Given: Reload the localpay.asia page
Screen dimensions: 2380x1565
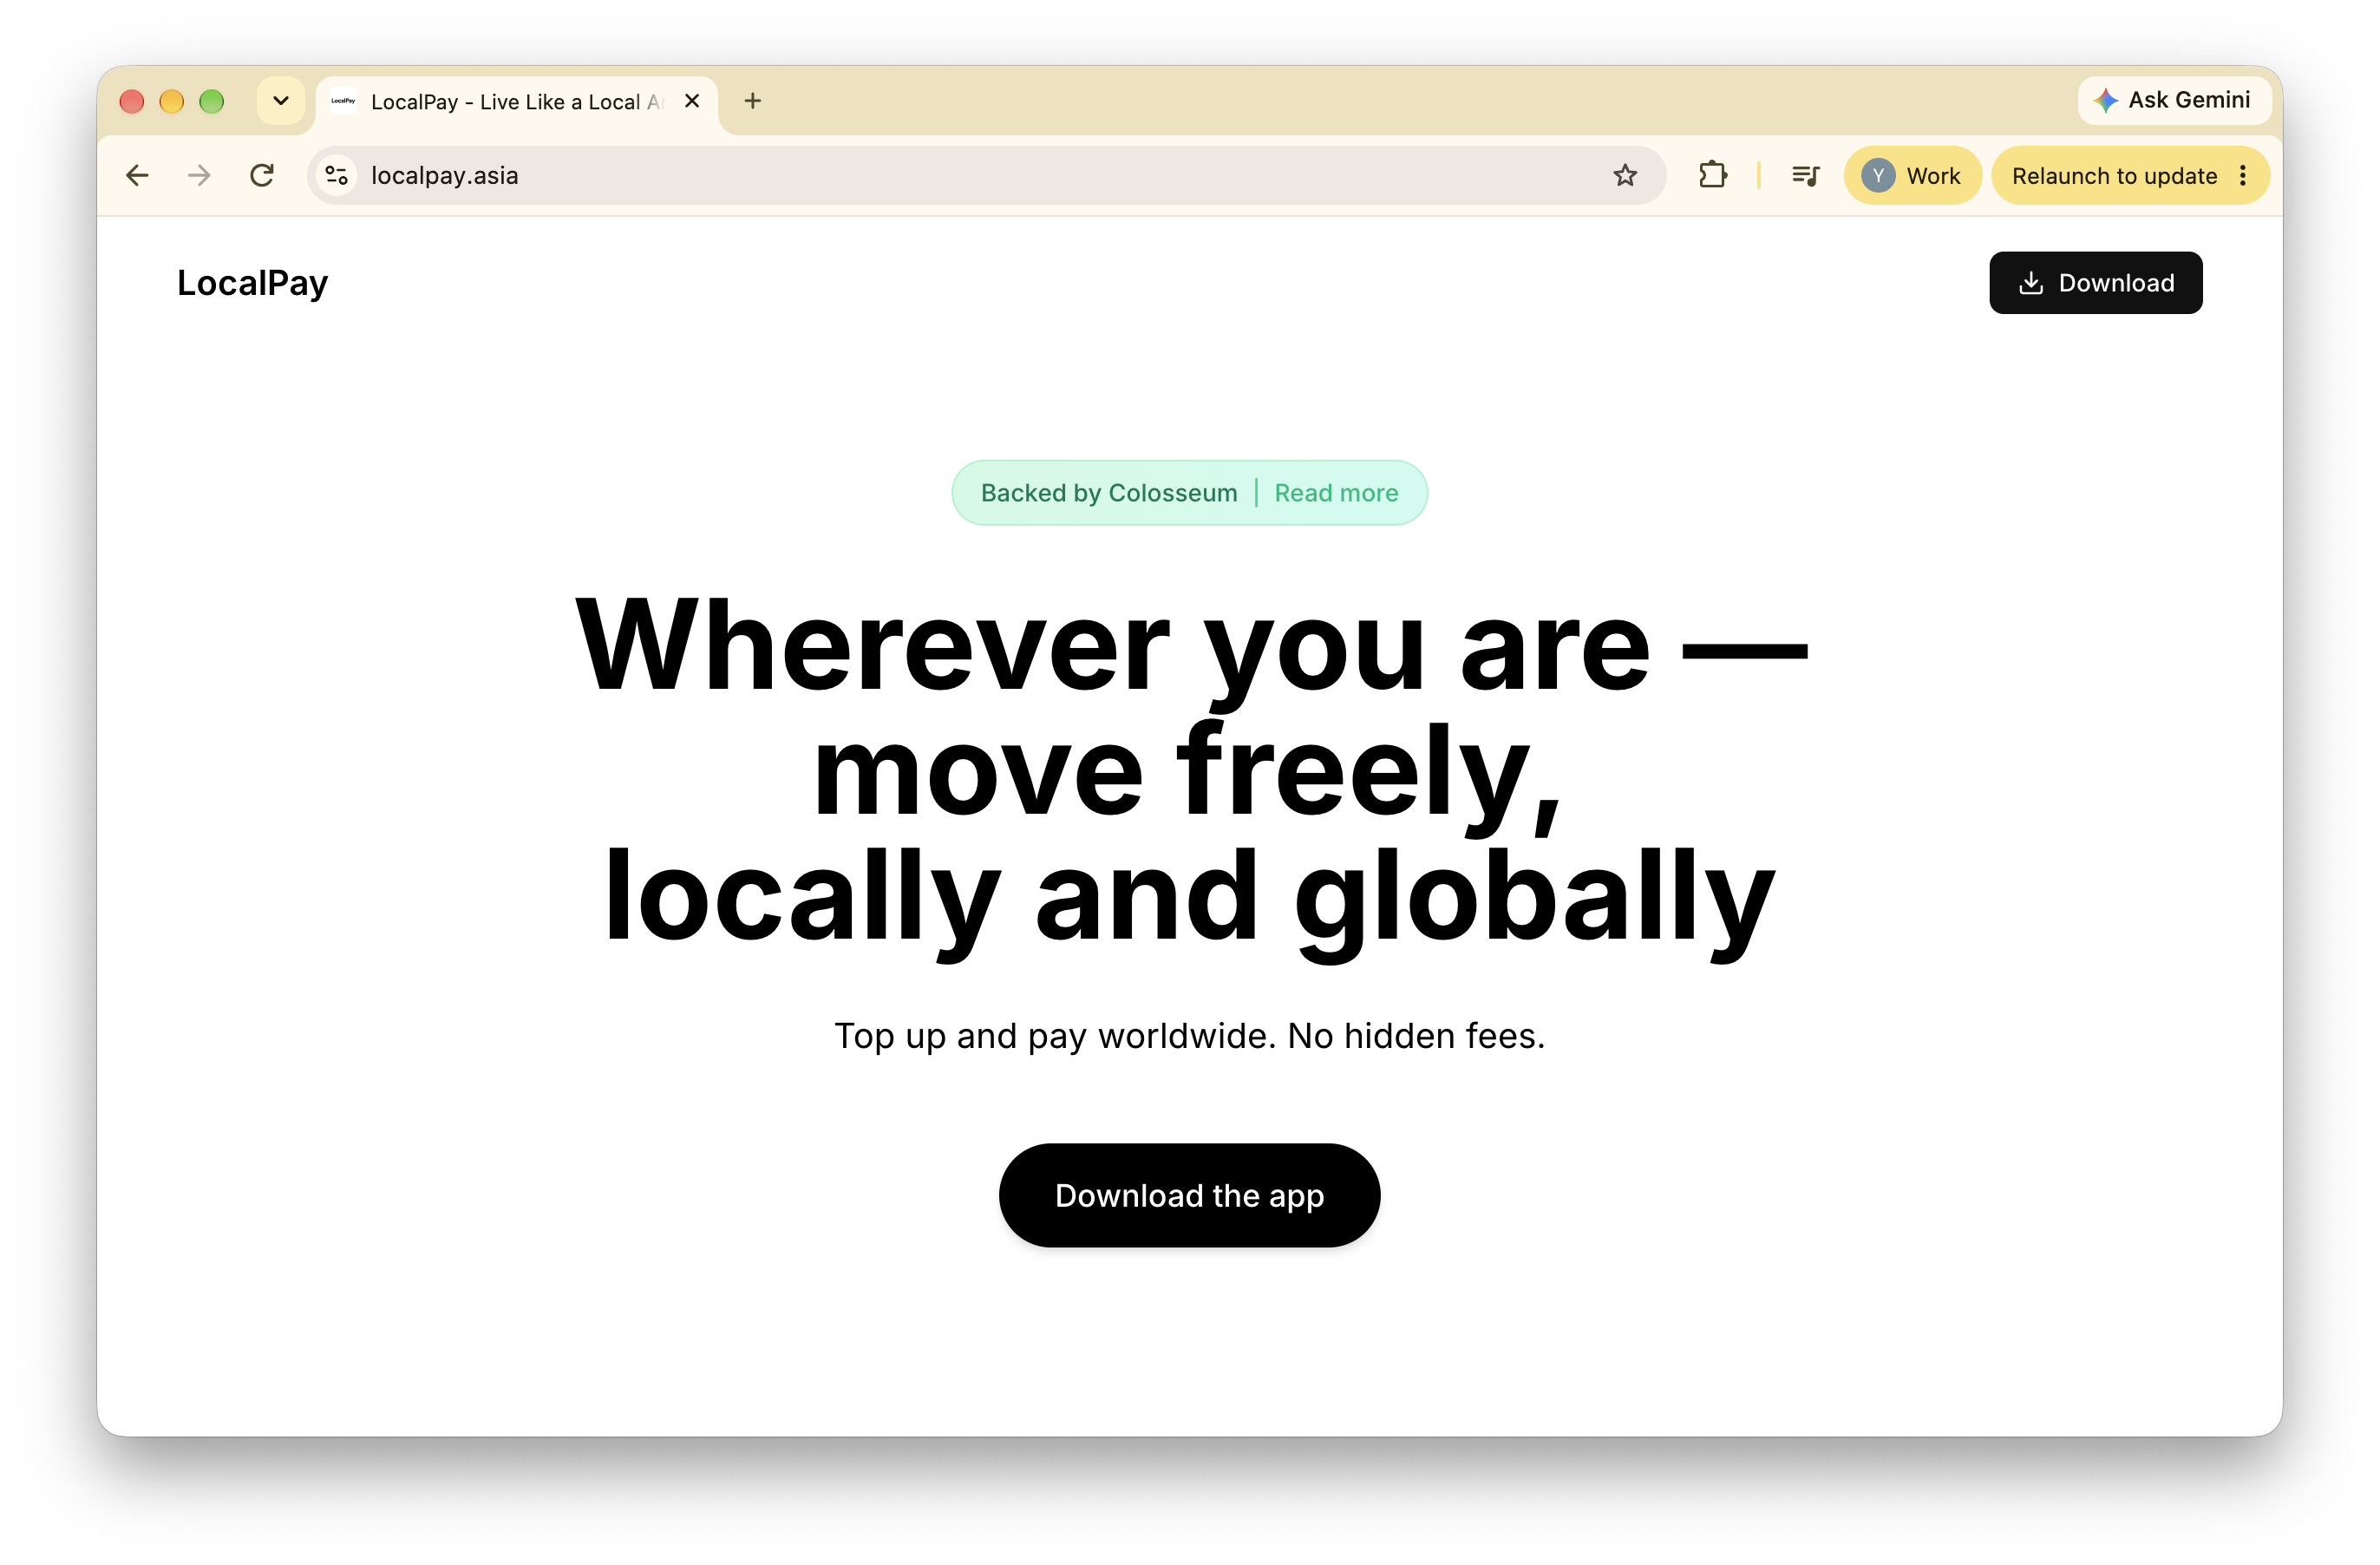Looking at the screenshot, I should 262,176.
